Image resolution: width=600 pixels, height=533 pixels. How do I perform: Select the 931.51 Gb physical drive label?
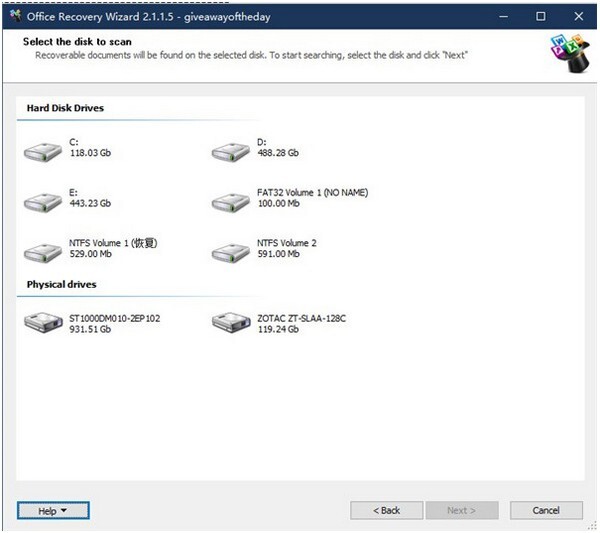click(x=90, y=329)
